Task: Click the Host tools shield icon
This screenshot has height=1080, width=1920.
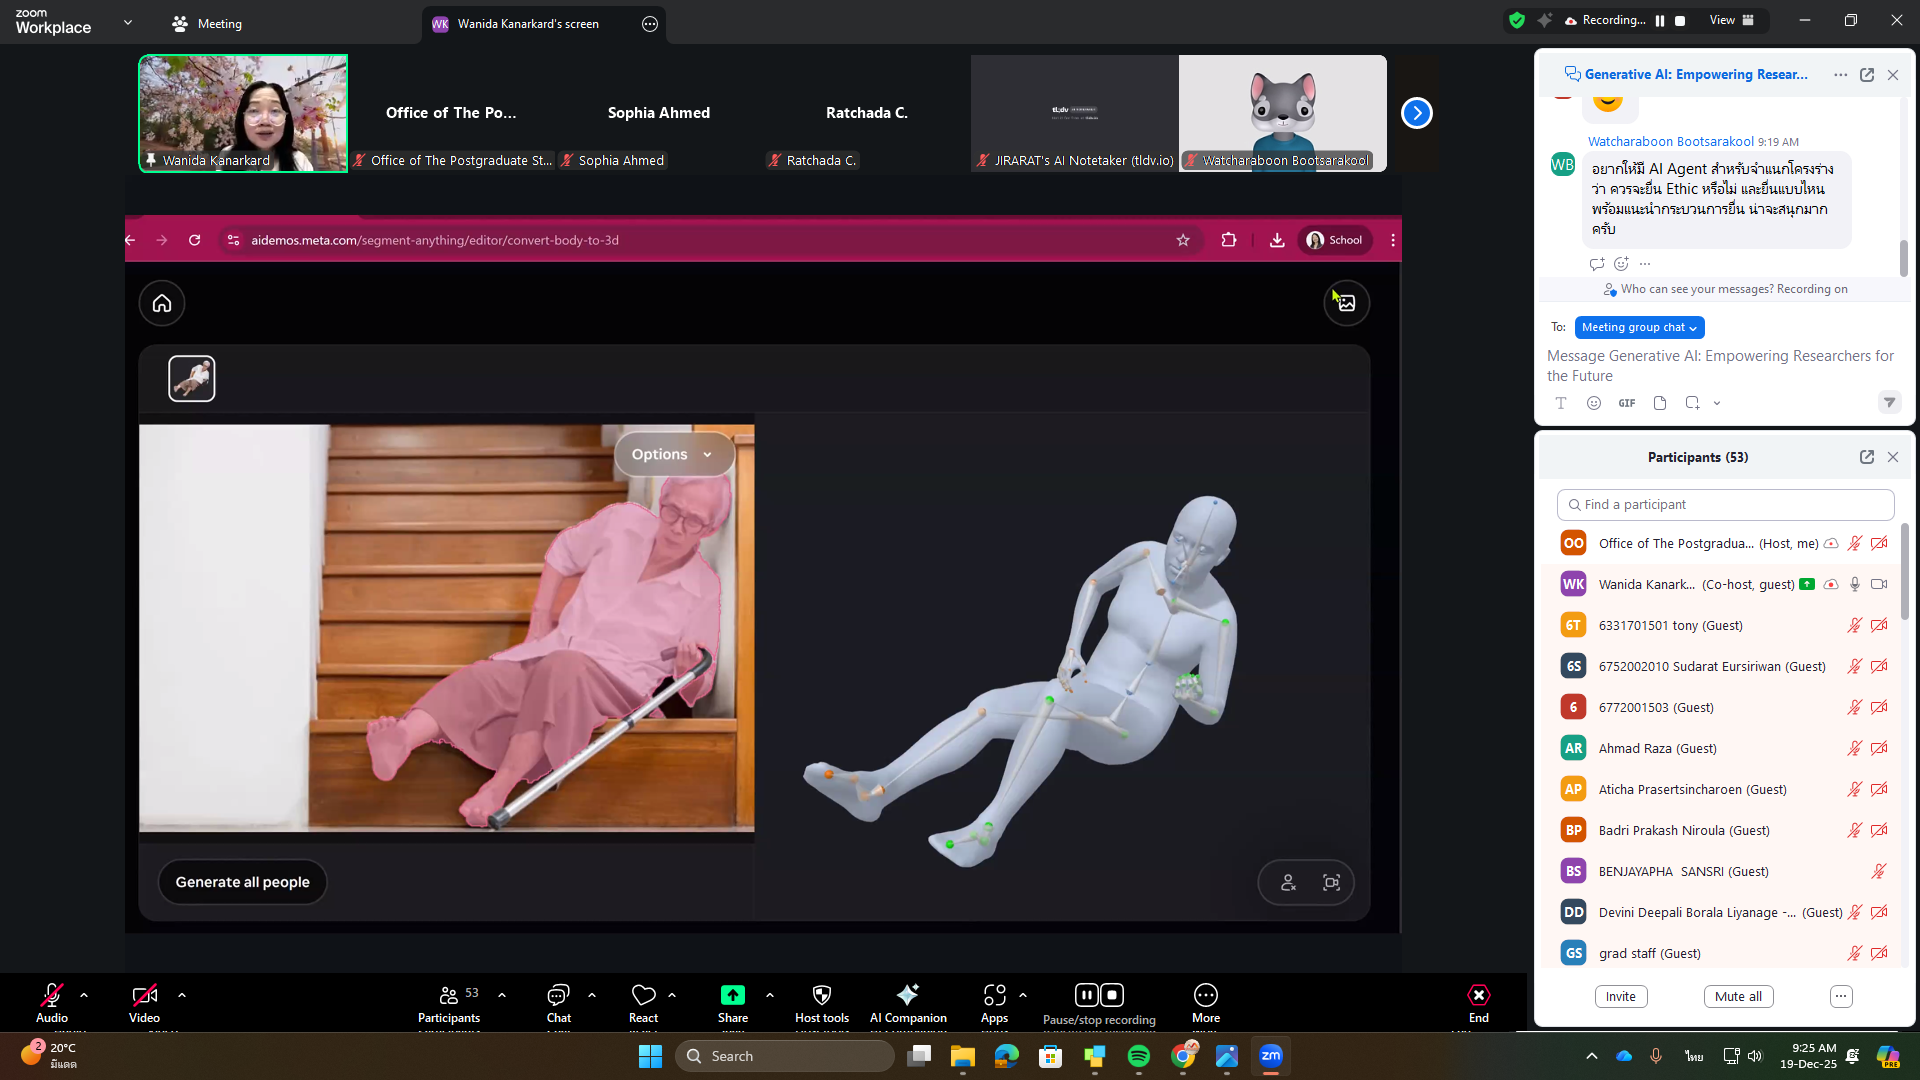Action: pyautogui.click(x=821, y=995)
